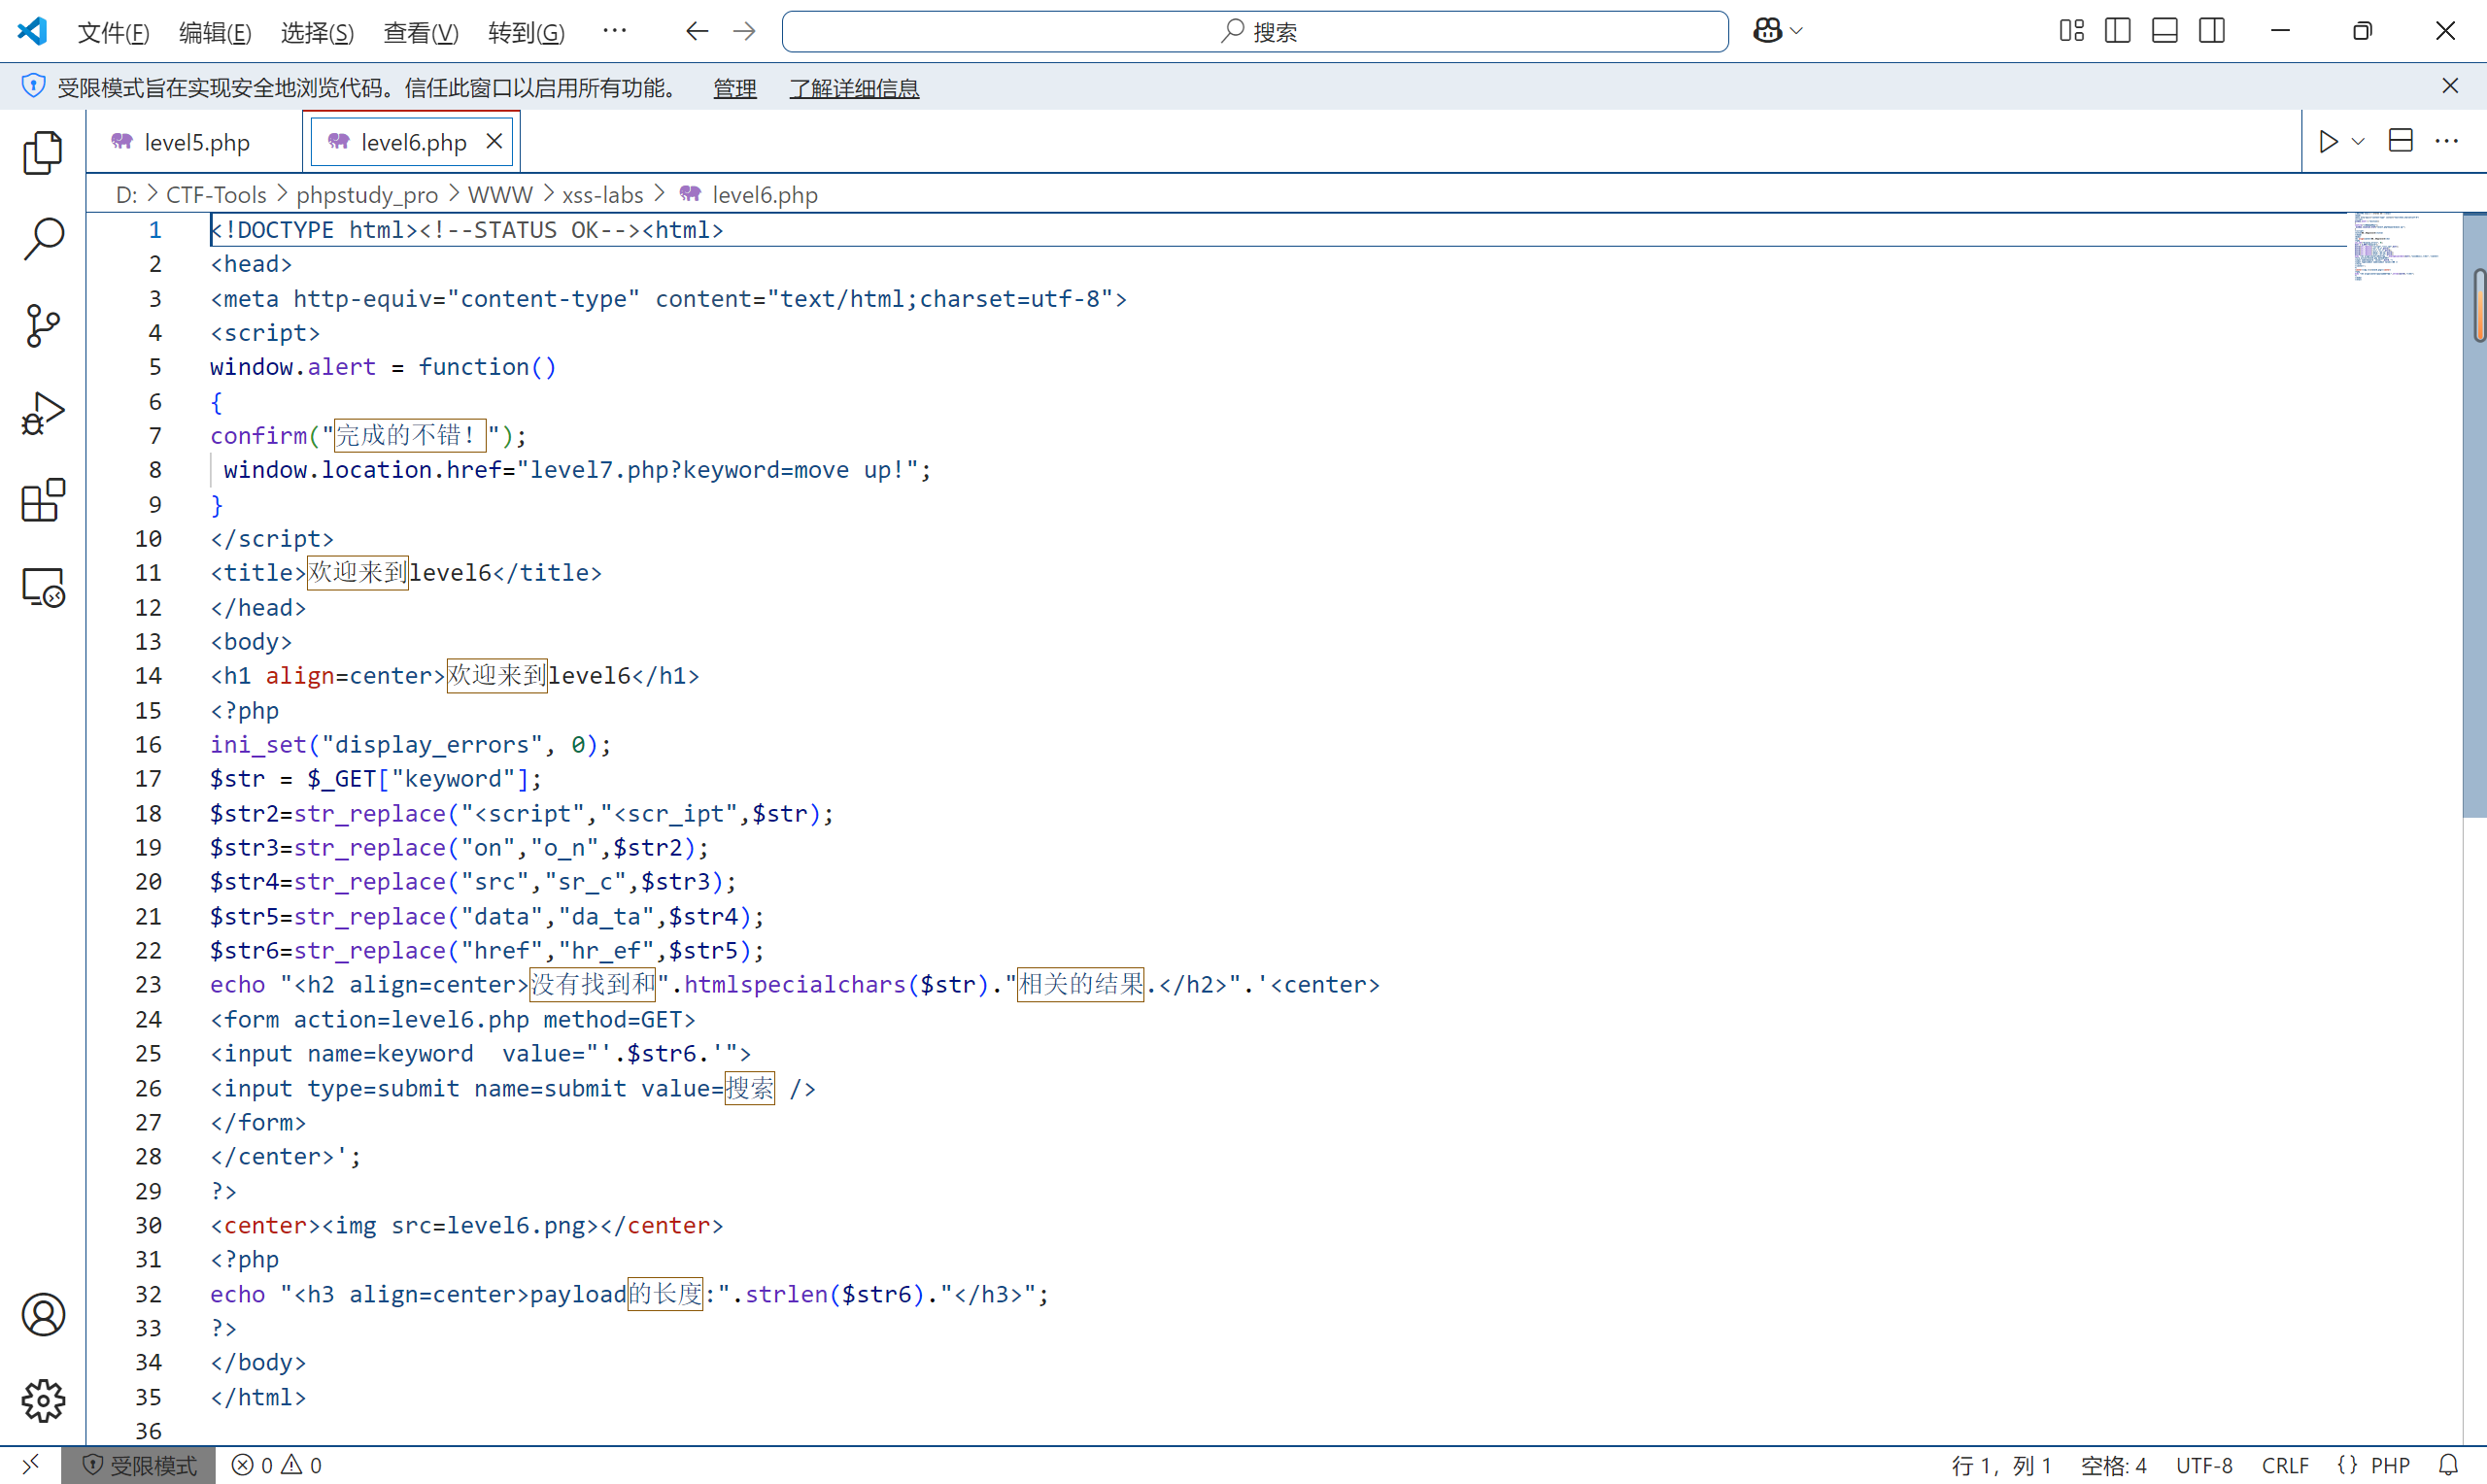The image size is (2487, 1484).
Task: Click the search command center field
Action: click(1254, 32)
